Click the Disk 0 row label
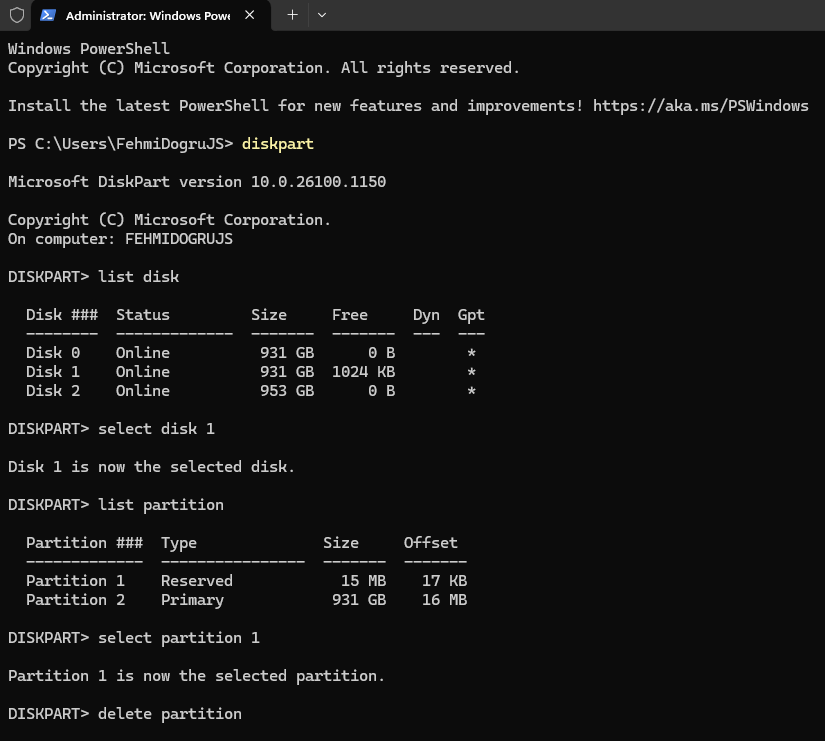 point(53,353)
